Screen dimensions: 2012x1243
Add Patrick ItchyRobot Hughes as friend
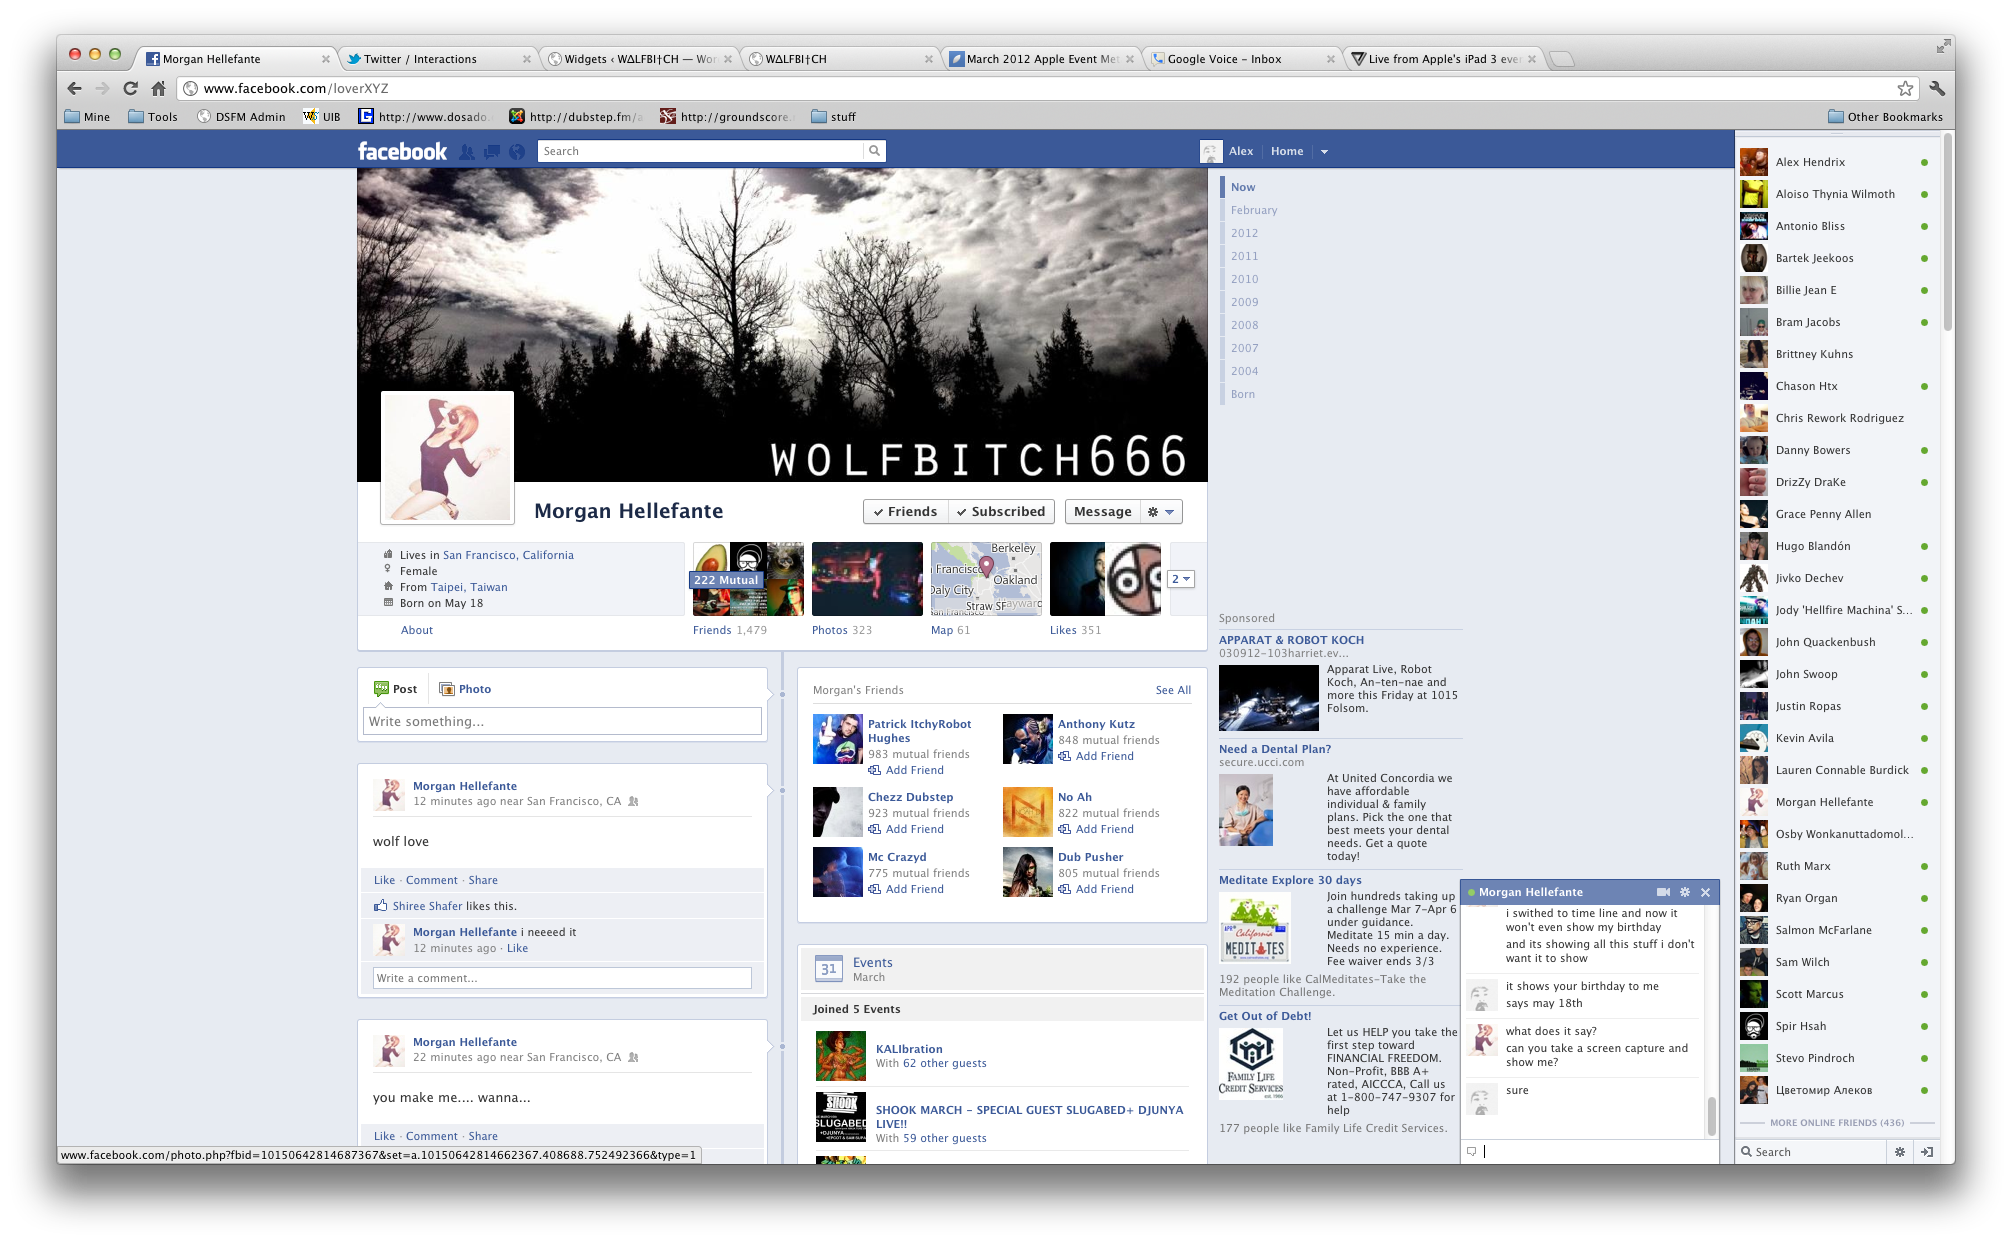(905, 770)
